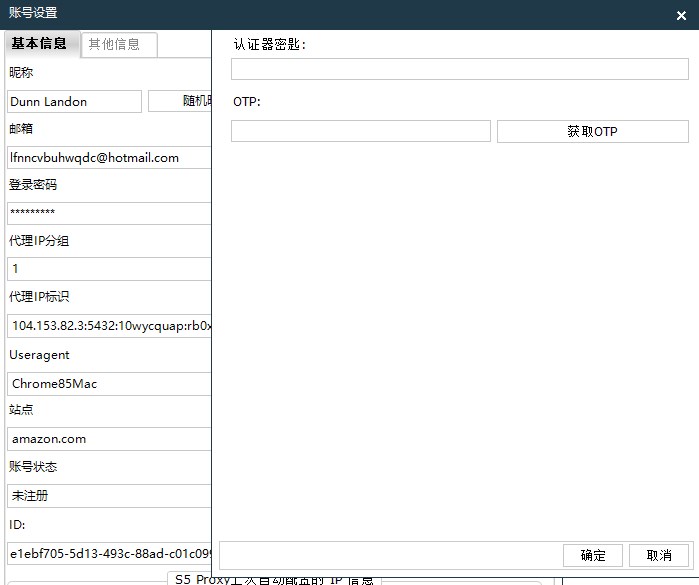Close the 账号设置 dialog

(681, 16)
